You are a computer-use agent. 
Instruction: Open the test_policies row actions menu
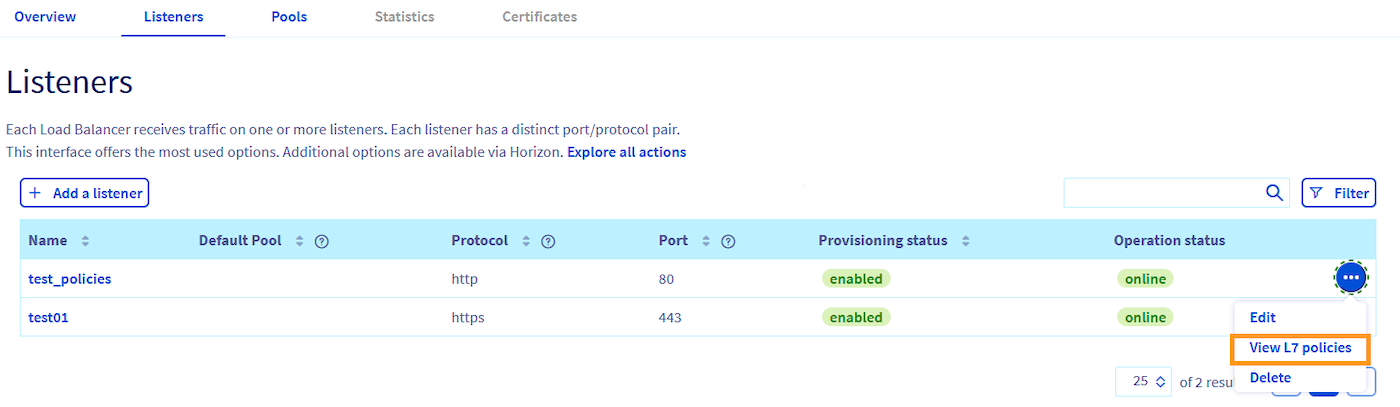1350,277
